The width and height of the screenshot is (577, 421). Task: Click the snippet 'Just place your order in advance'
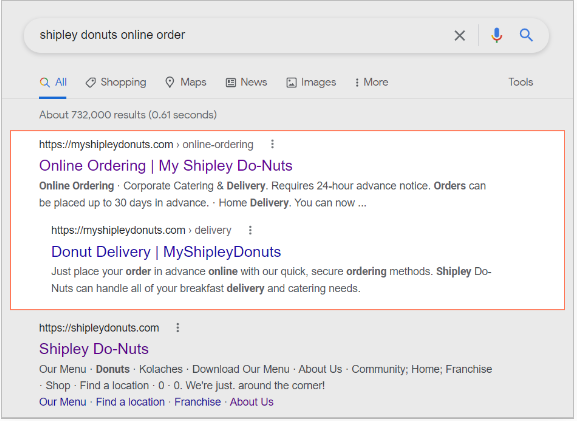[271, 280]
